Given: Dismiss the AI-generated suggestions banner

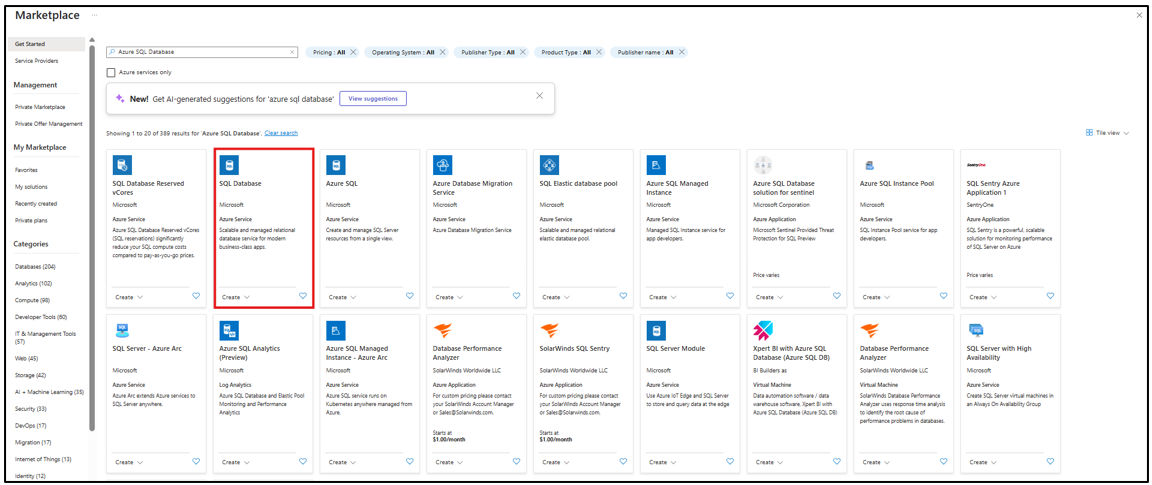Looking at the screenshot, I should (x=539, y=96).
